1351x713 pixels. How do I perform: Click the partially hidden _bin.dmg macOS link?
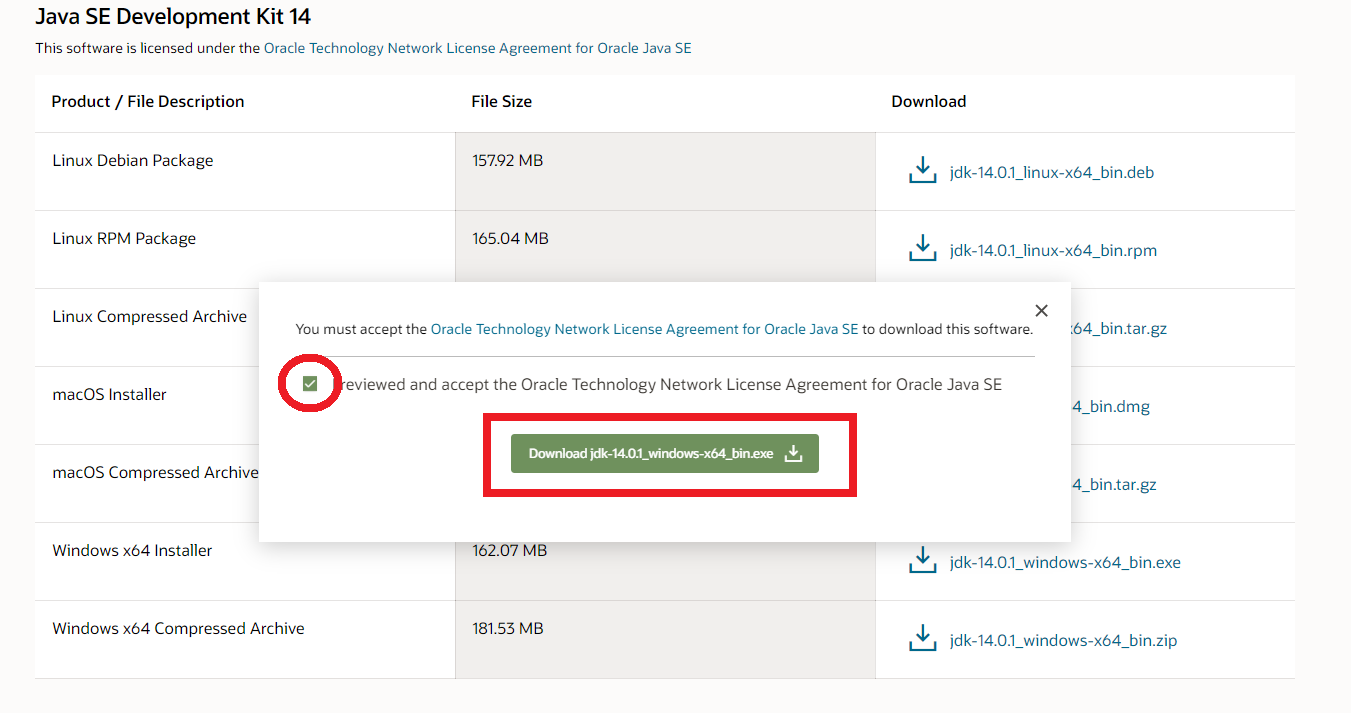point(1110,406)
